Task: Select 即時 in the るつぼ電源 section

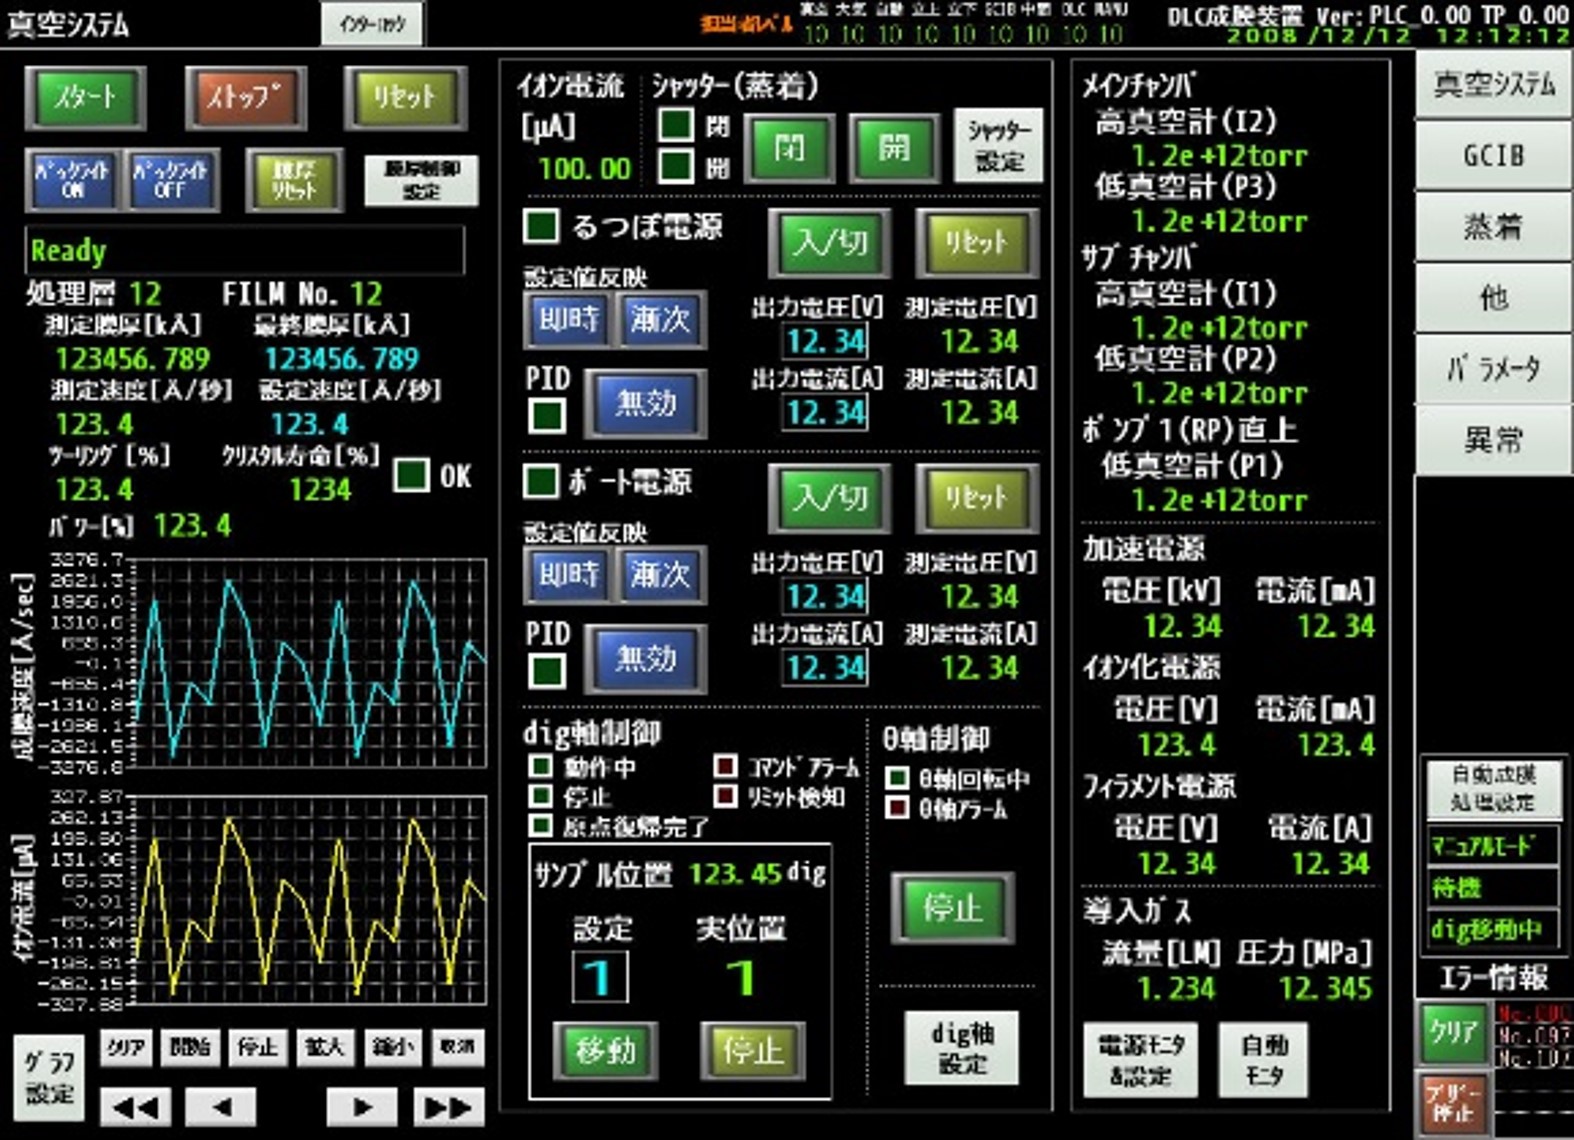Action: (569, 319)
